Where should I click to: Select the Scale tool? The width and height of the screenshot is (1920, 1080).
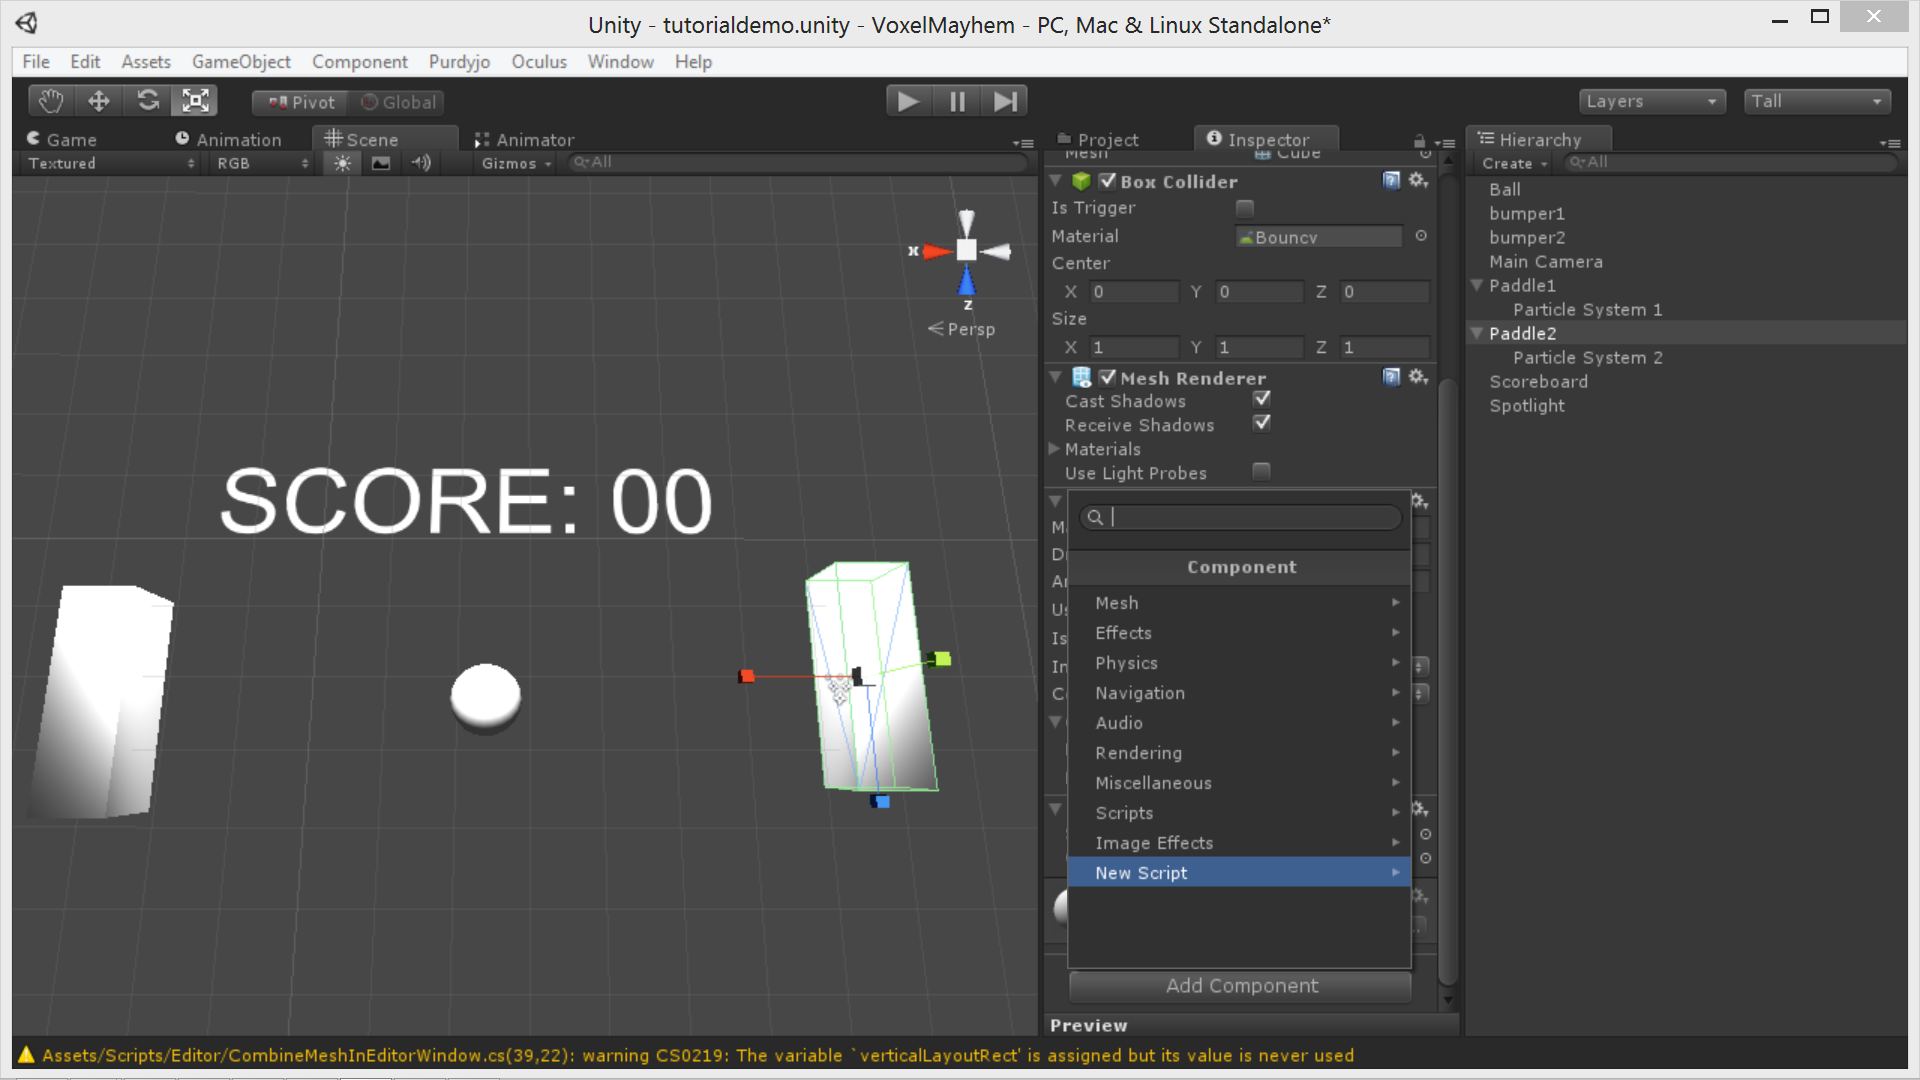click(x=194, y=100)
